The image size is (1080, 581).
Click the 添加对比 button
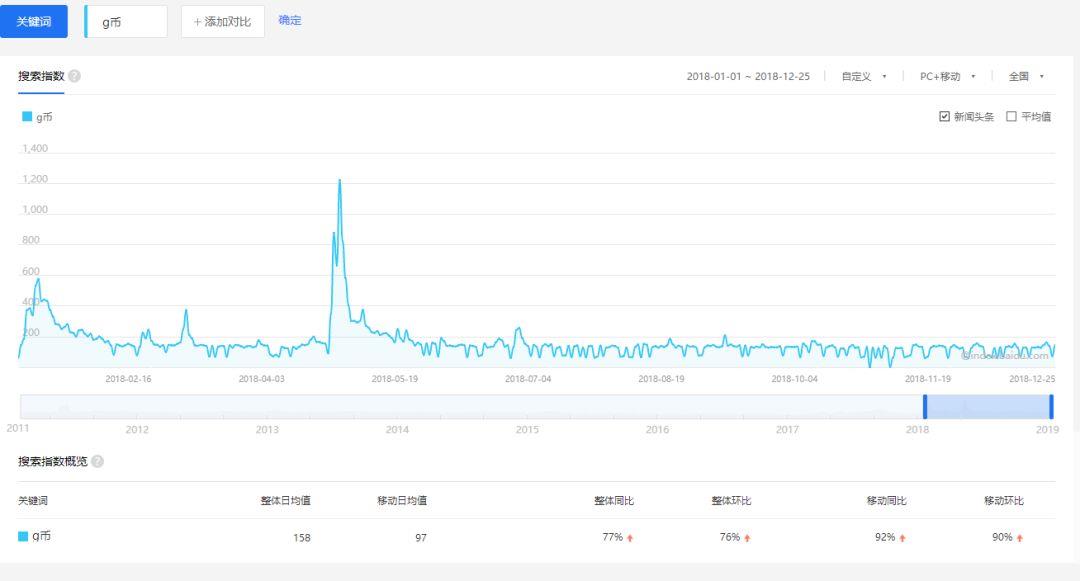pos(222,21)
